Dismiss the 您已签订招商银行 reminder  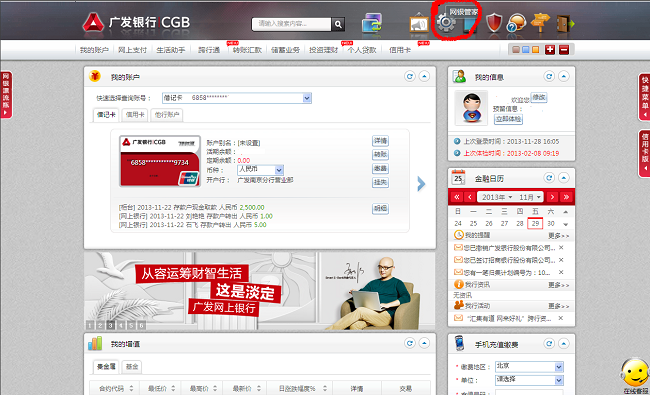click(561, 260)
